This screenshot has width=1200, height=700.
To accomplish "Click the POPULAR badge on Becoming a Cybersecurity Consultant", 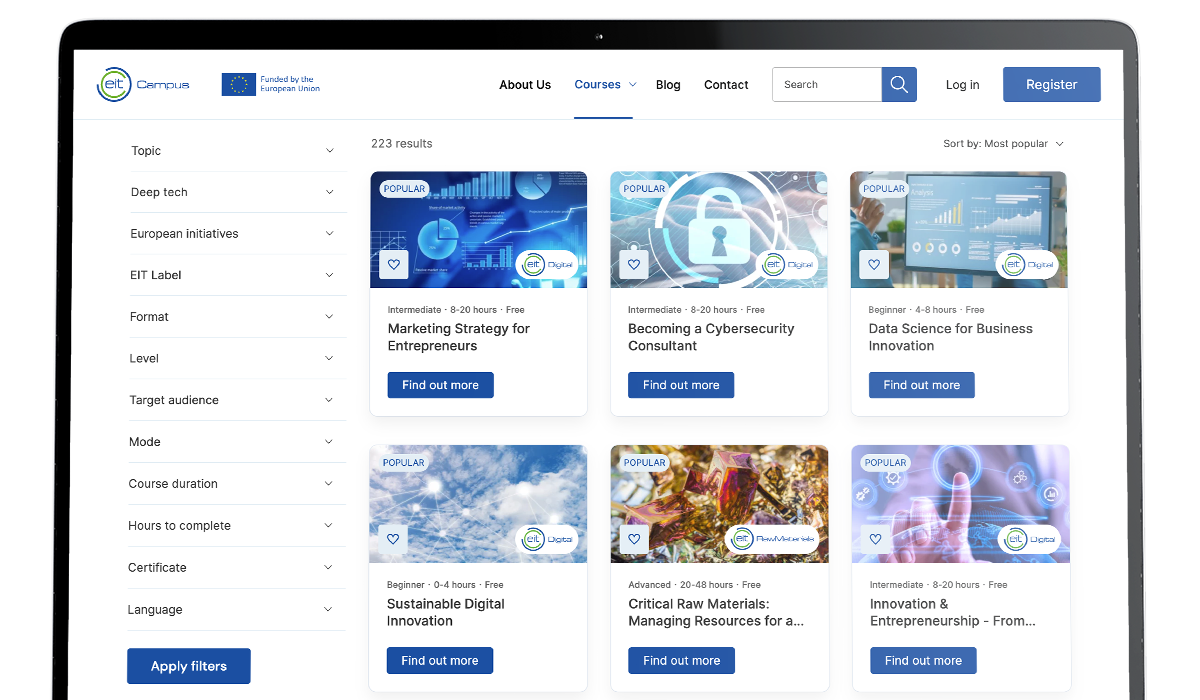I will click(x=644, y=188).
